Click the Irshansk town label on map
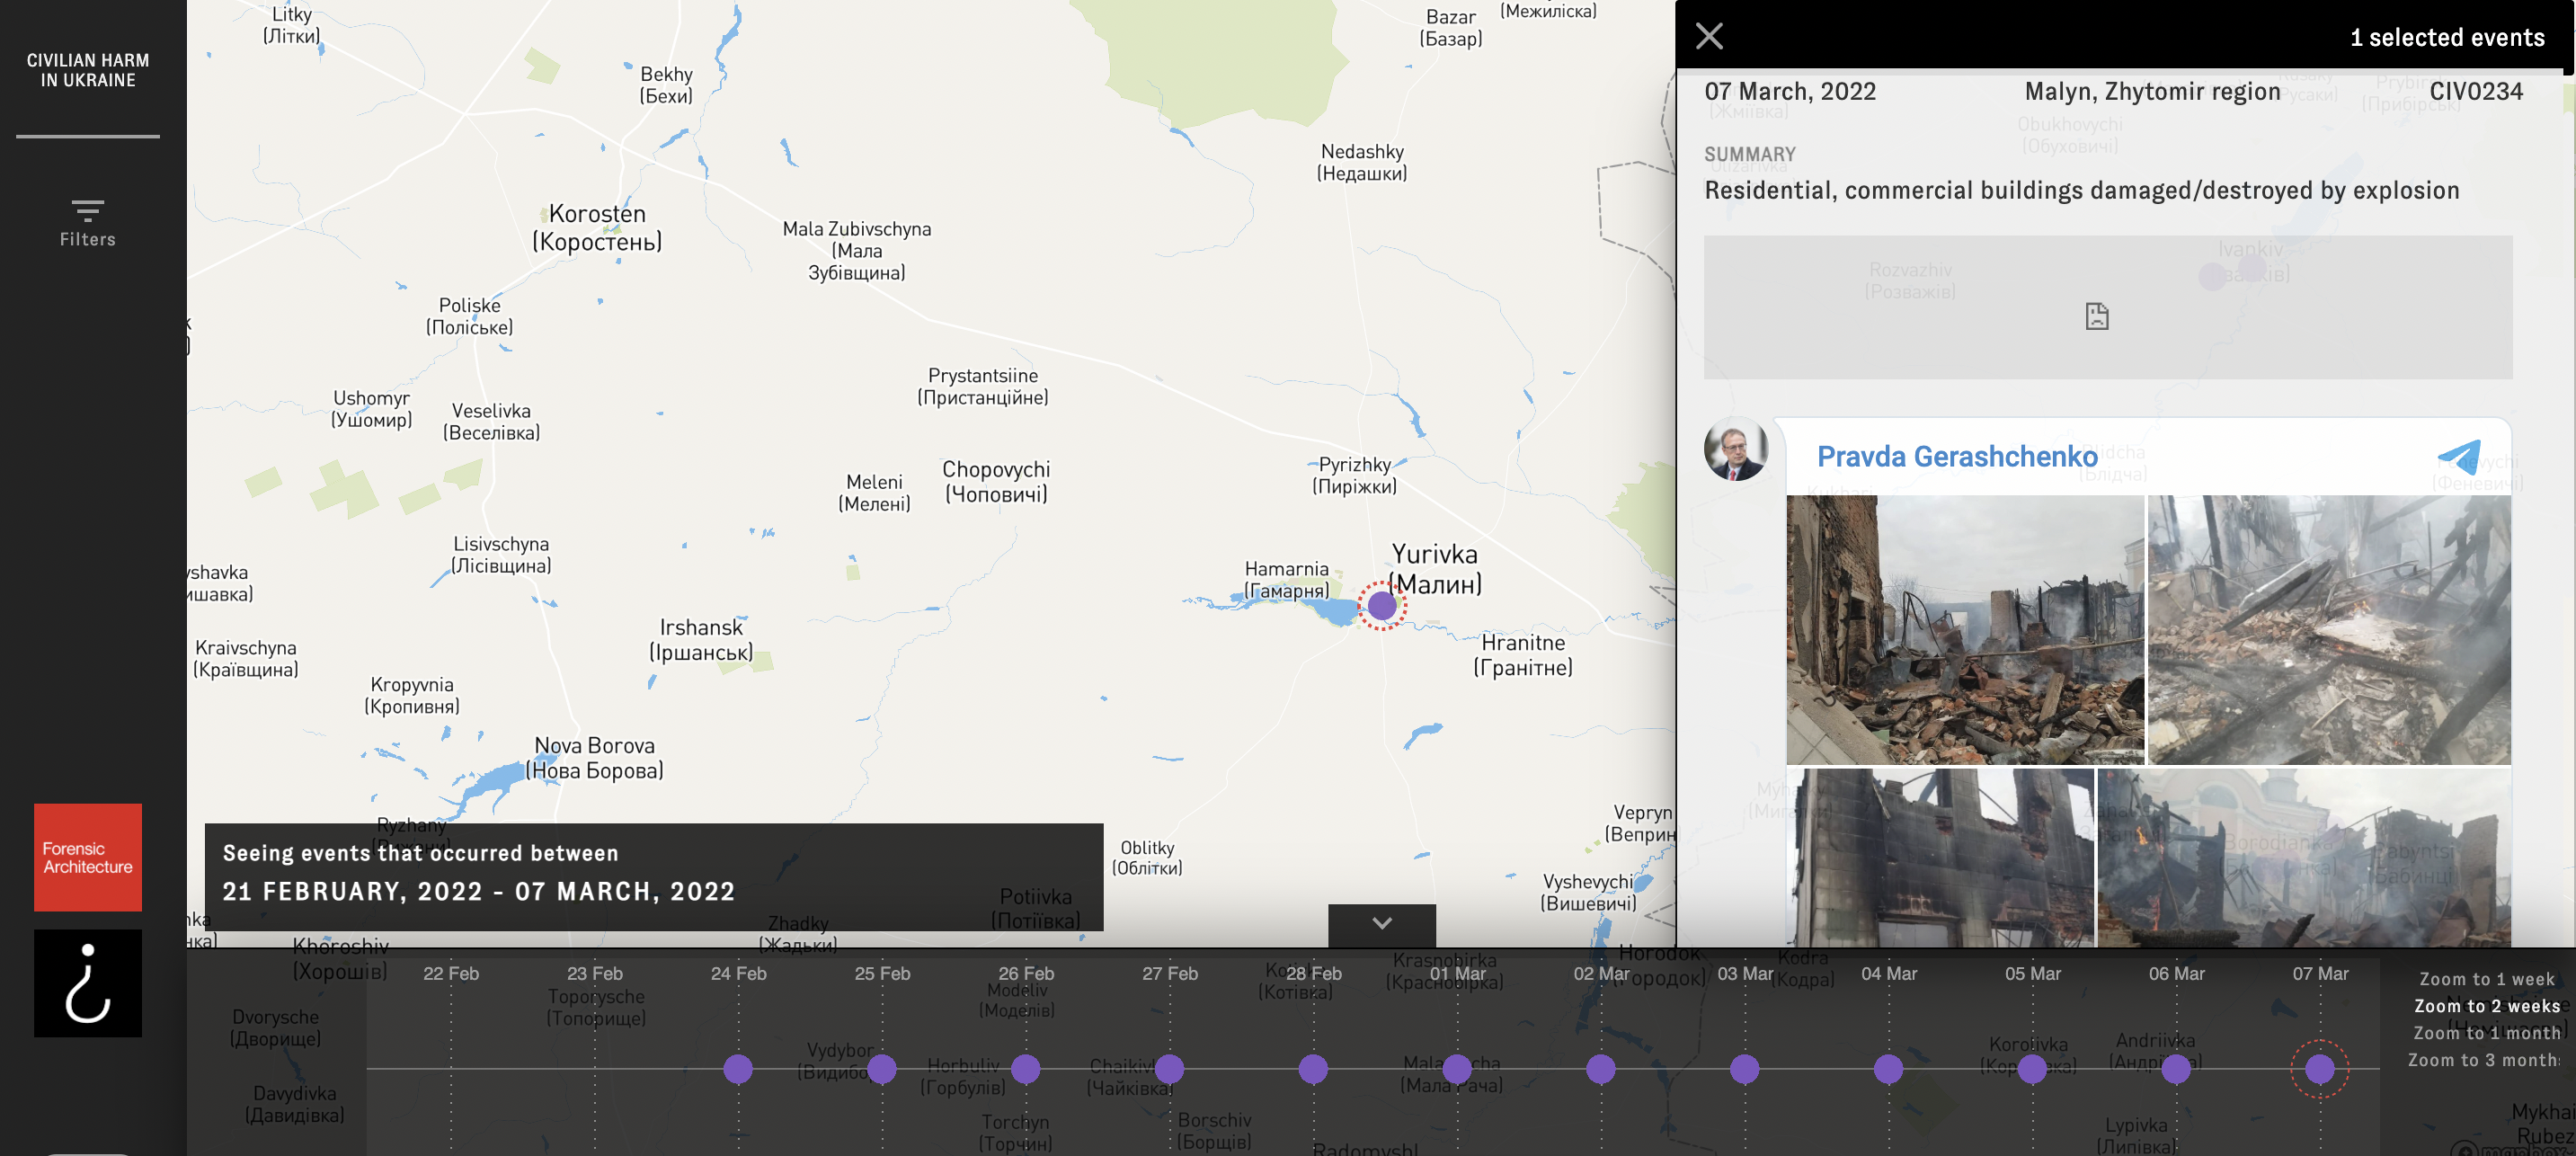This screenshot has height=1156, width=2576. coord(701,640)
